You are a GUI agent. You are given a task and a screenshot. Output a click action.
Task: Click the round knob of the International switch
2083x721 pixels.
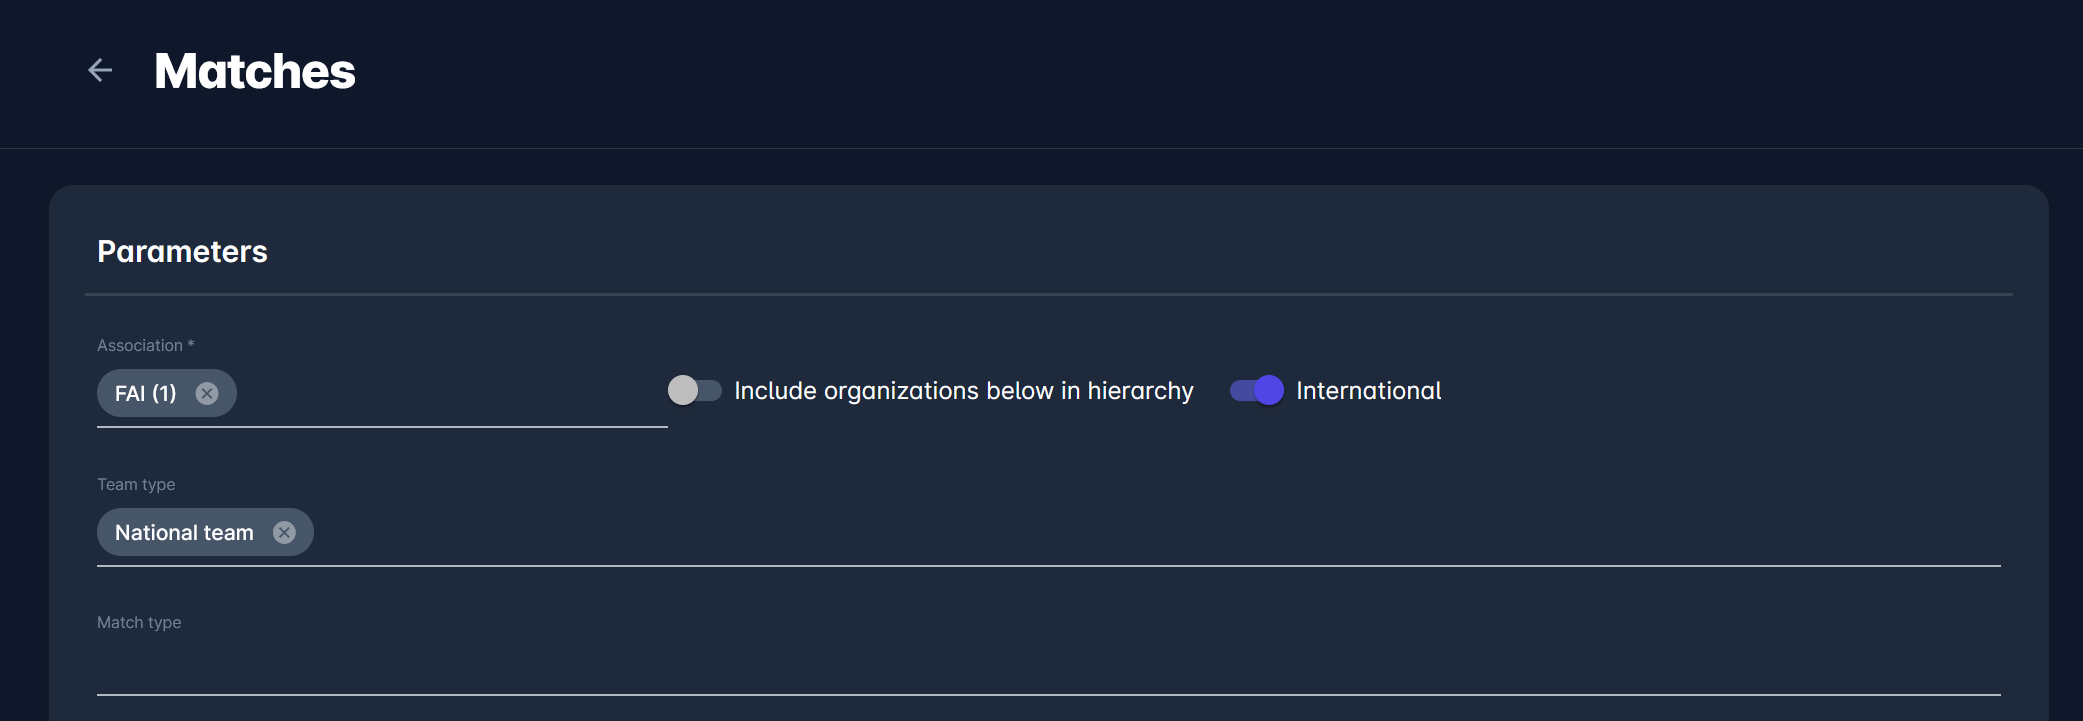tap(1268, 390)
